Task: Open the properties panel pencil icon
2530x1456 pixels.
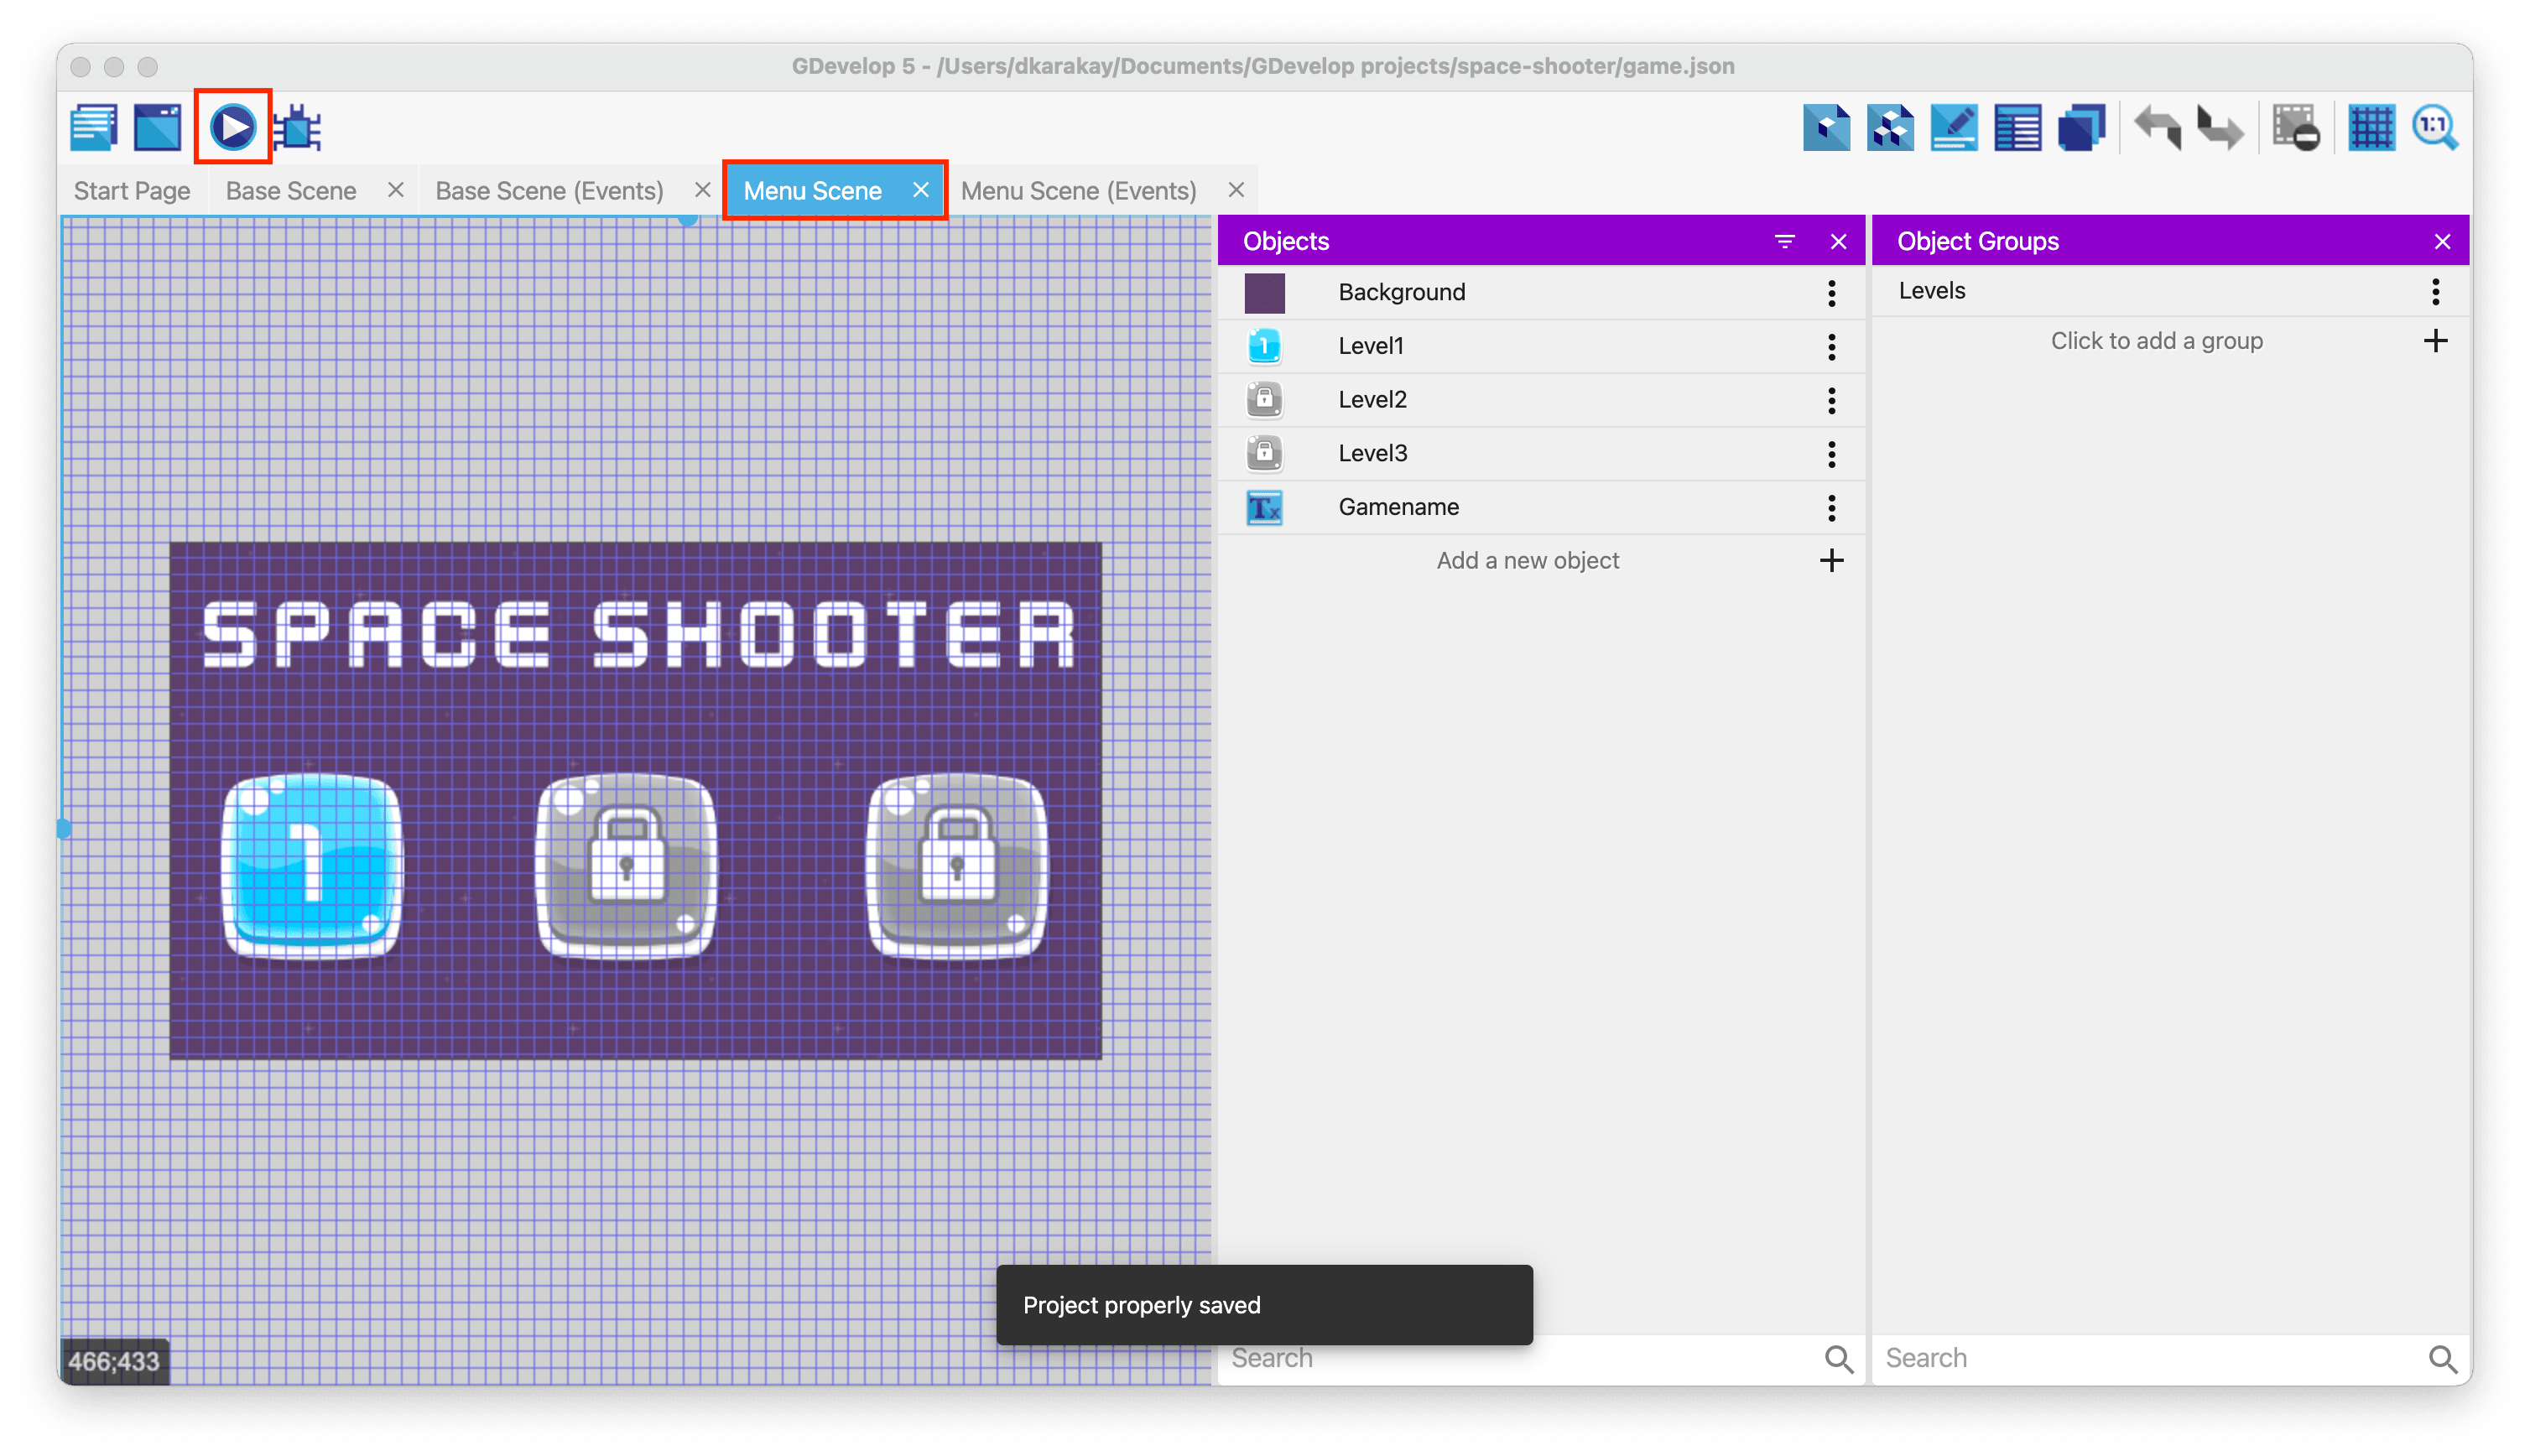Action: (1954, 128)
